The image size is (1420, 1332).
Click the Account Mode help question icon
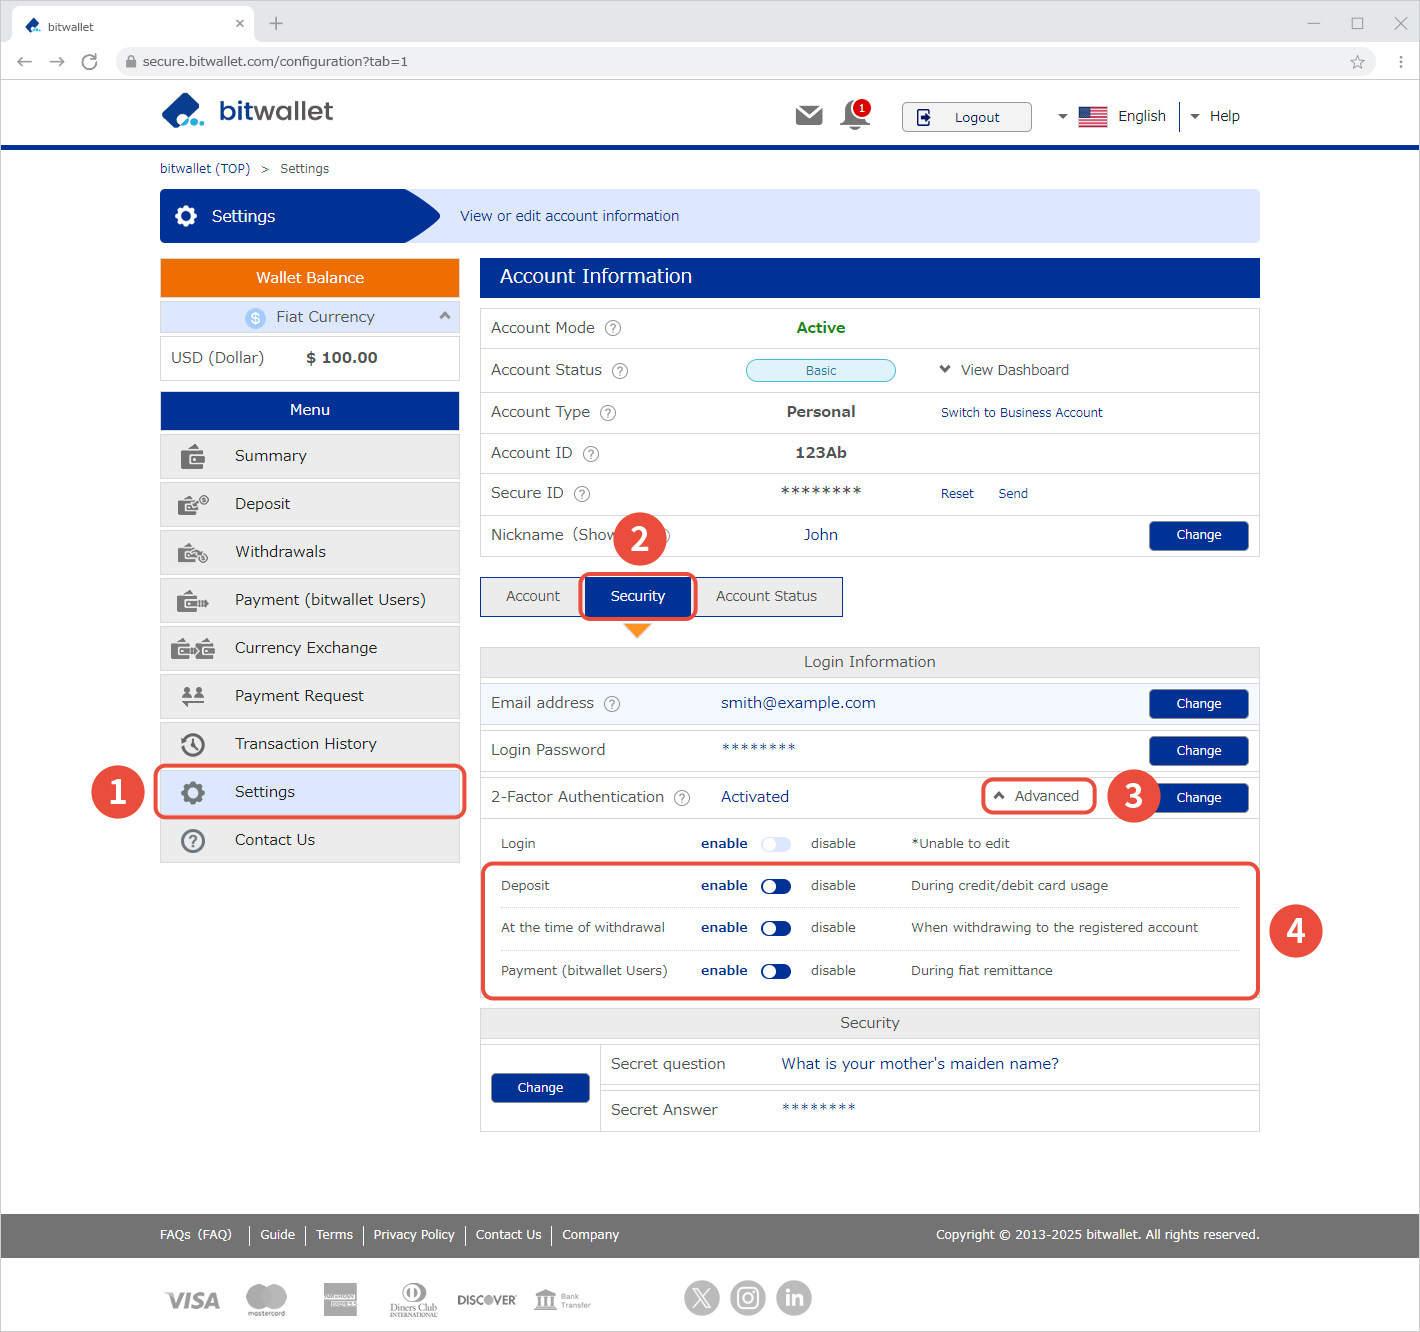click(613, 328)
